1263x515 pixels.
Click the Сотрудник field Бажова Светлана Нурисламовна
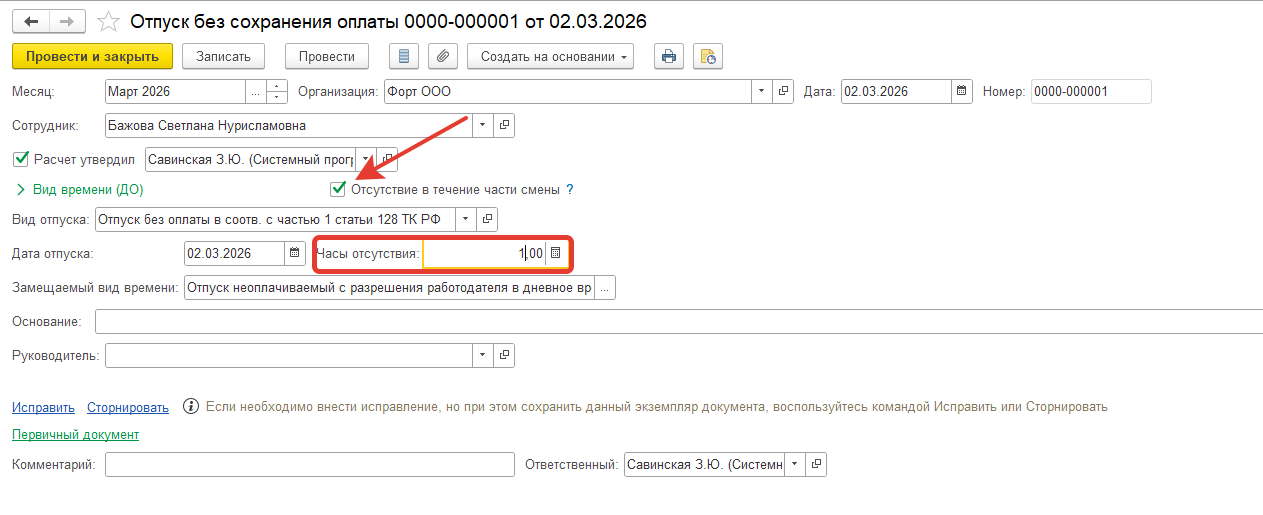point(289,125)
